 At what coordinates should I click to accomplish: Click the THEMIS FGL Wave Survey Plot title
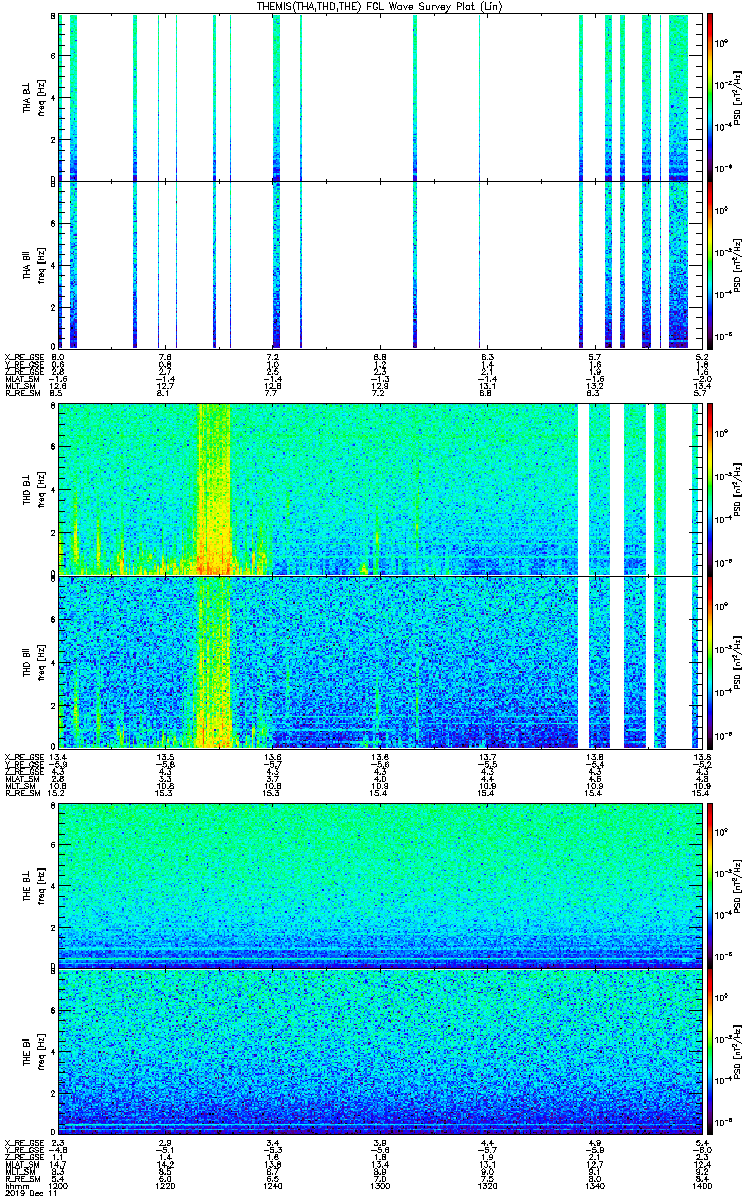(x=378, y=6)
